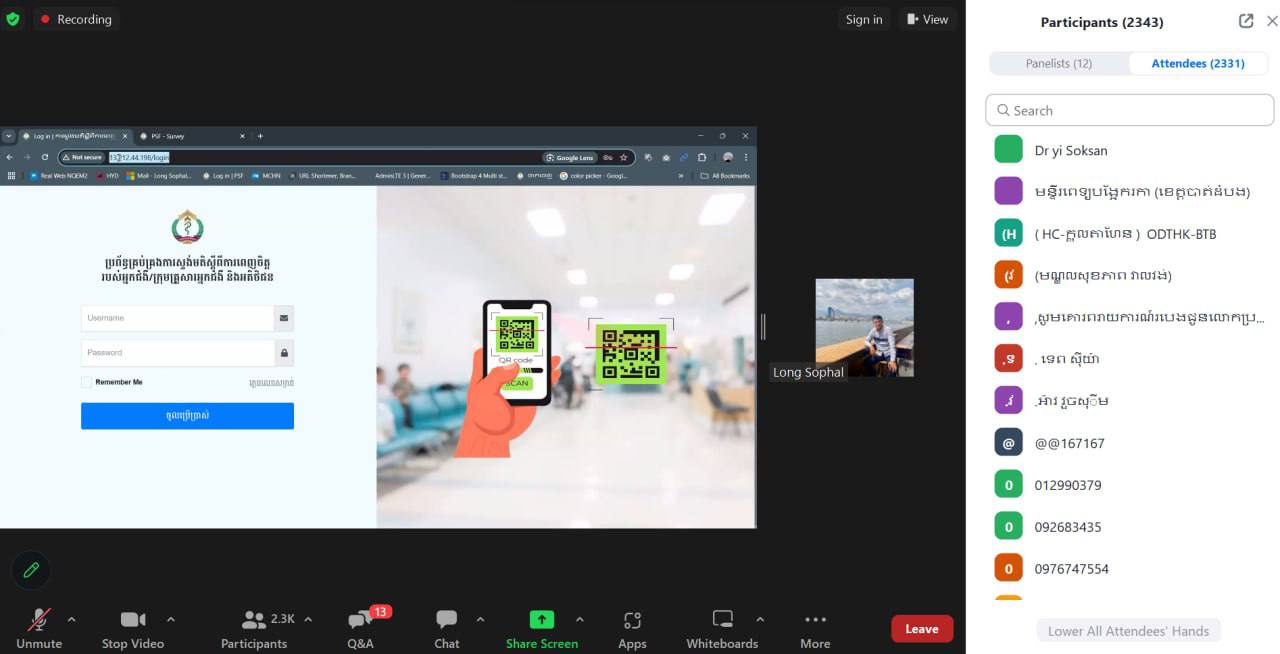Click the Username input field

pyautogui.click(x=178, y=318)
